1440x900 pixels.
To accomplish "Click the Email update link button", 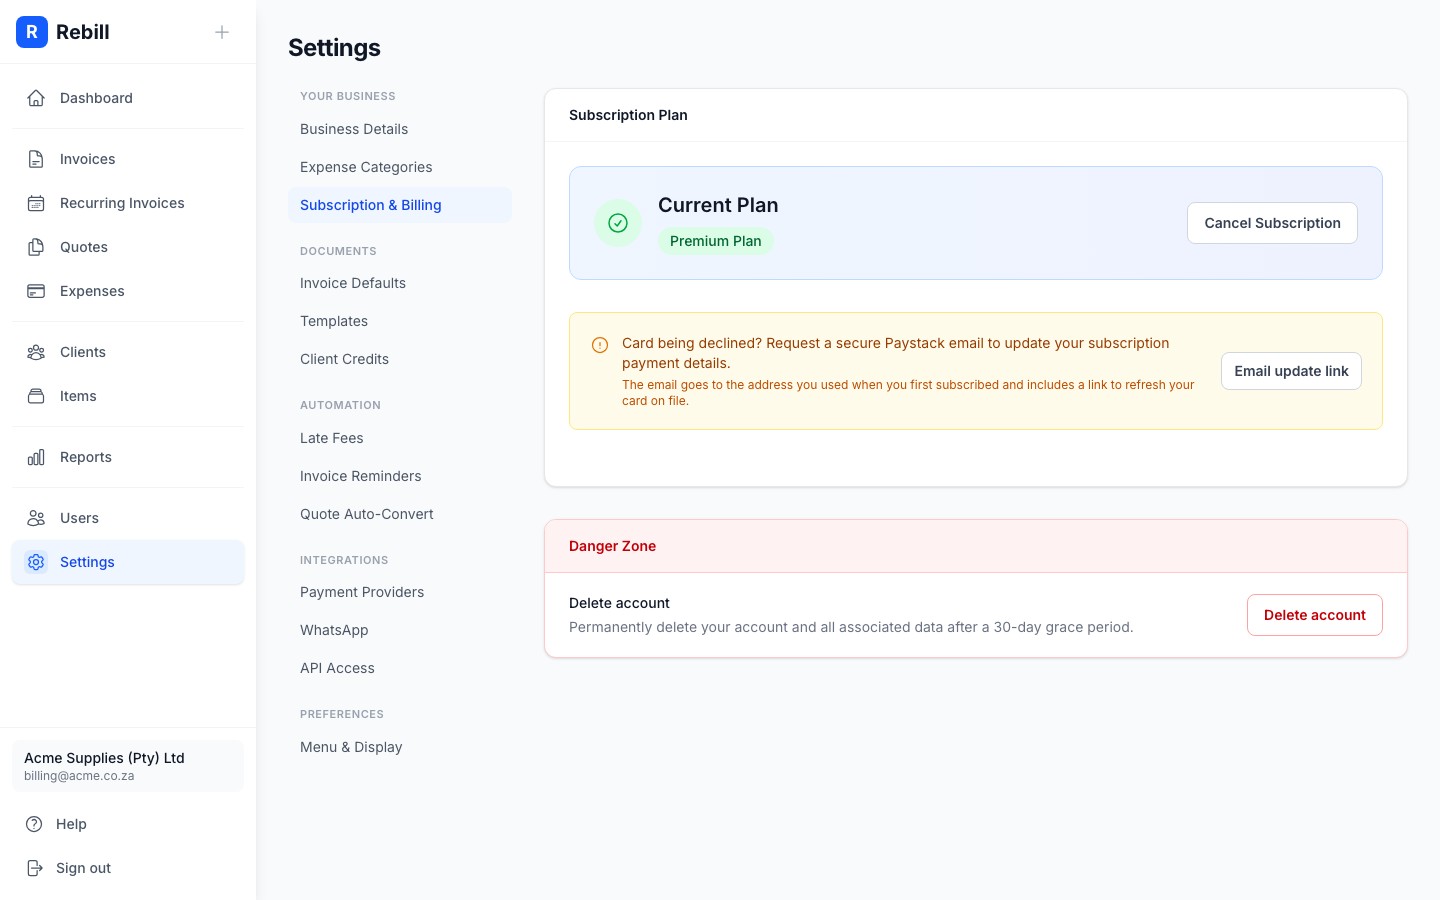I will 1291,371.
